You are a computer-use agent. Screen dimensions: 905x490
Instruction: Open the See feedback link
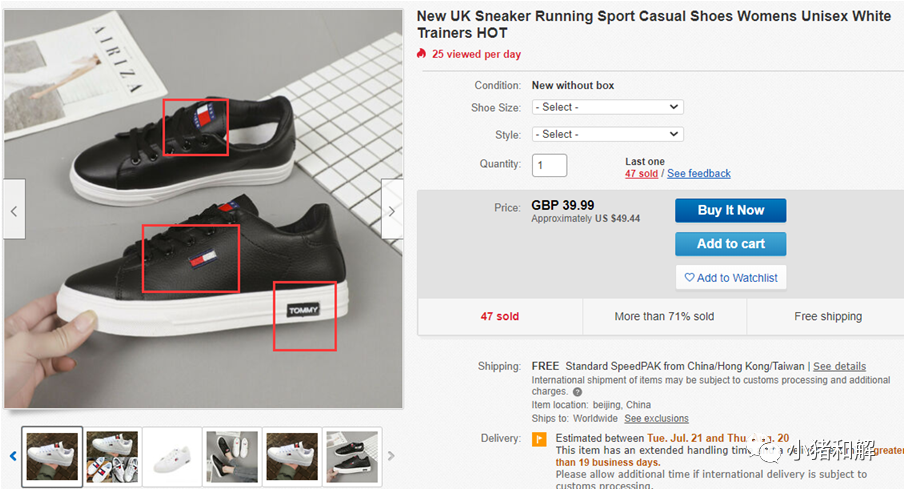(x=699, y=174)
